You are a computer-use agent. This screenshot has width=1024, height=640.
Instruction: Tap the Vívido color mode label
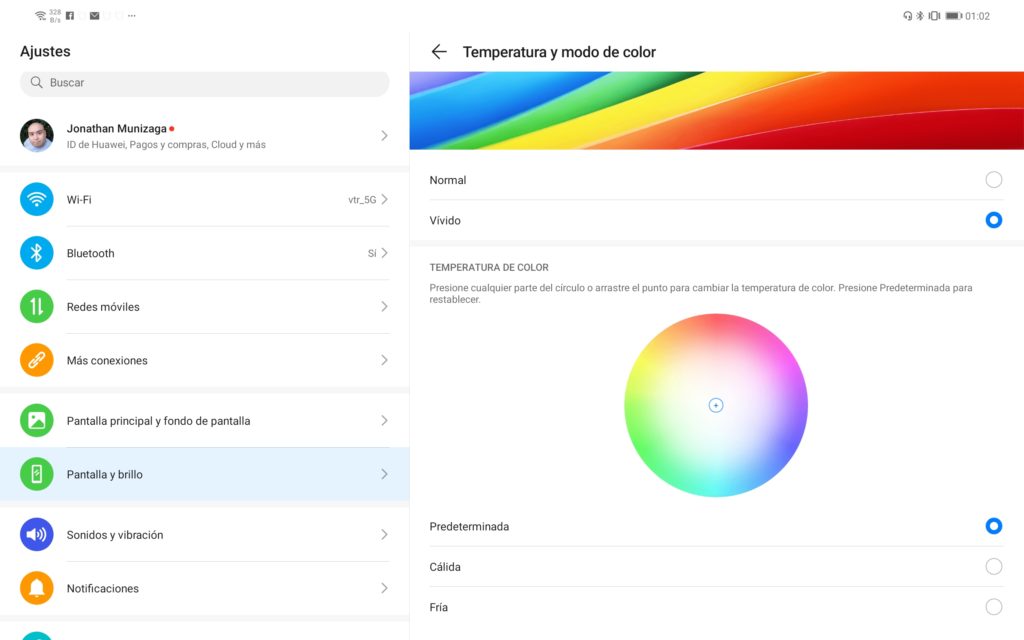tap(445, 221)
